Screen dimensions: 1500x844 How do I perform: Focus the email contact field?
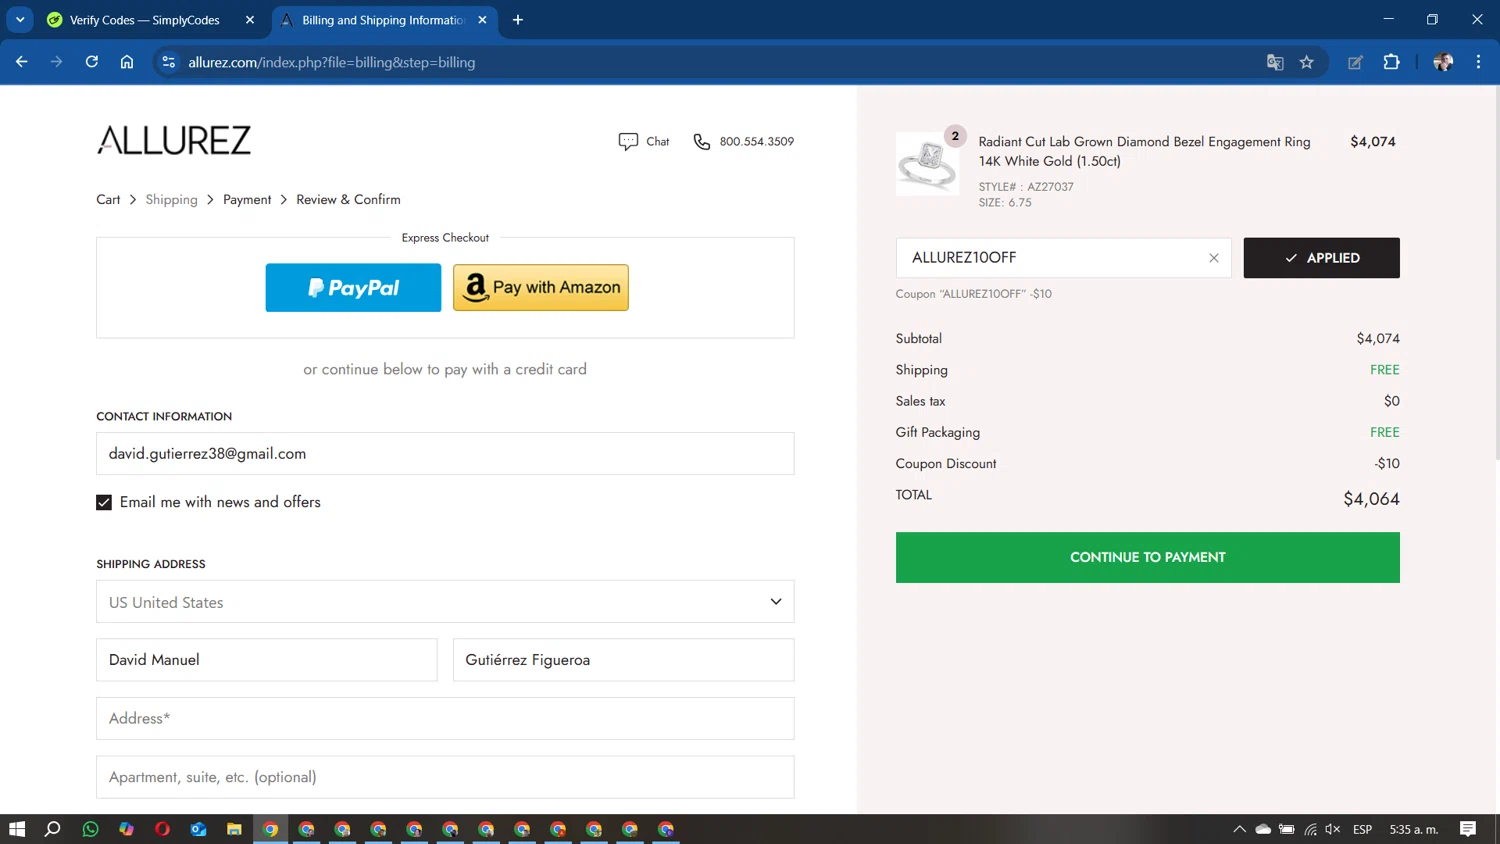(445, 454)
